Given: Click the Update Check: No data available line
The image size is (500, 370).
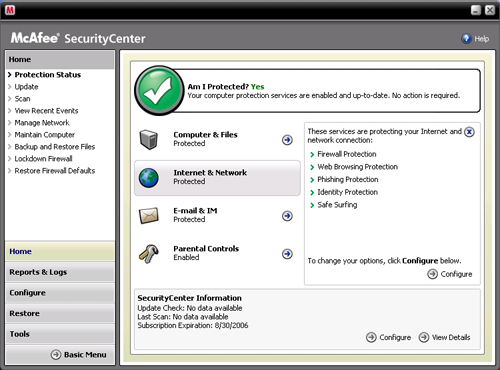Looking at the screenshot, I should point(190,308).
